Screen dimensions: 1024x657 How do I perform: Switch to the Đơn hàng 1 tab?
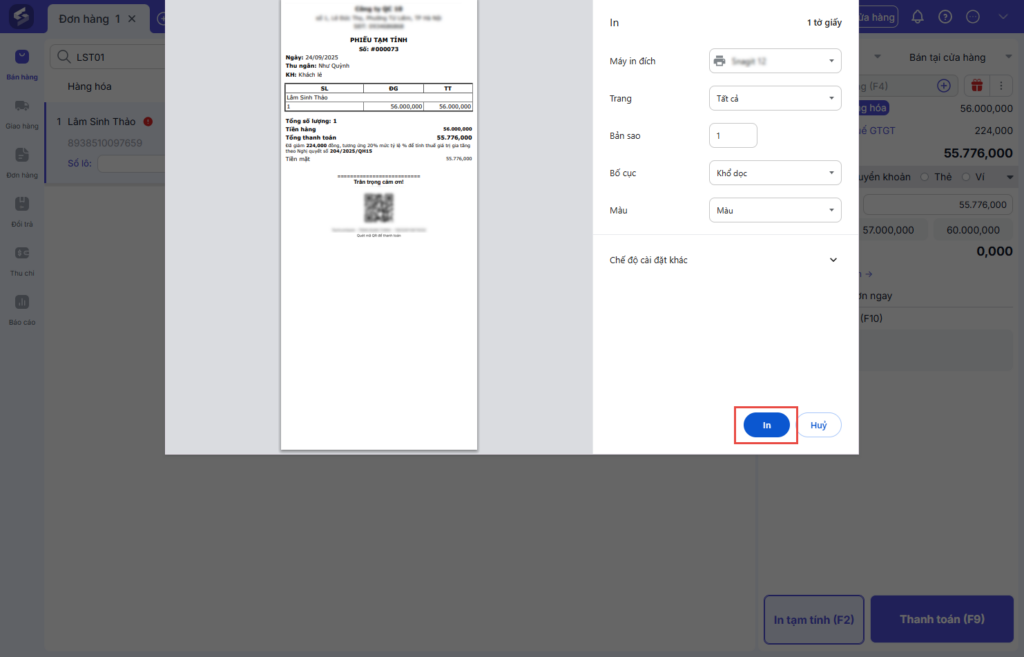pos(89,19)
